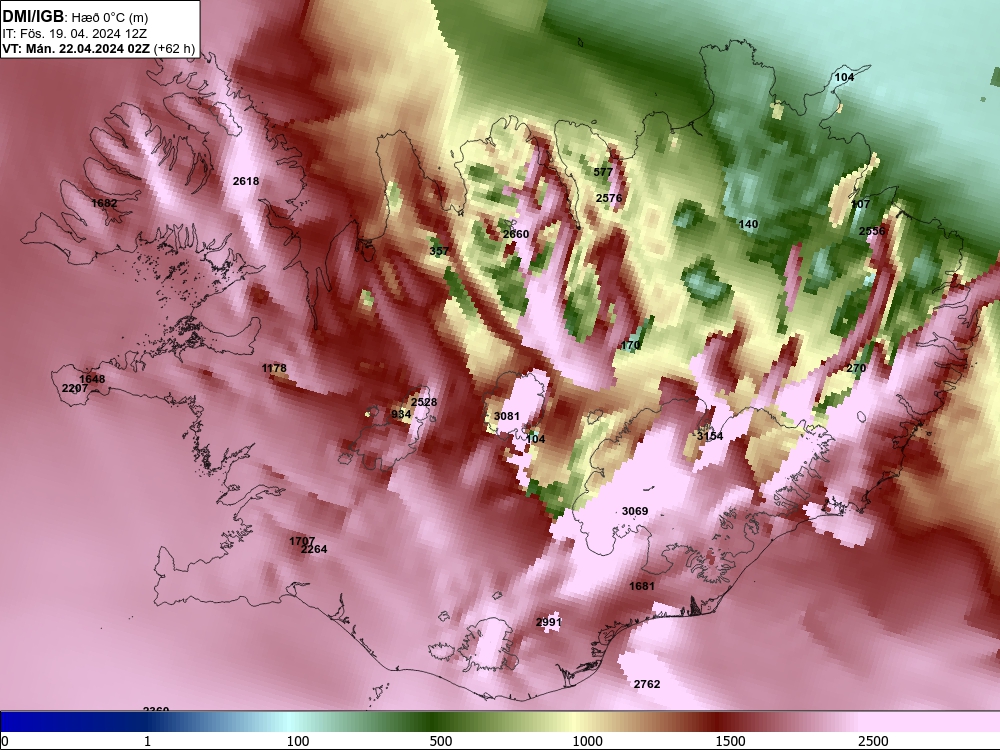The width and height of the screenshot is (1000, 750).
Task: Click the map value 2264
Action: 314,550
